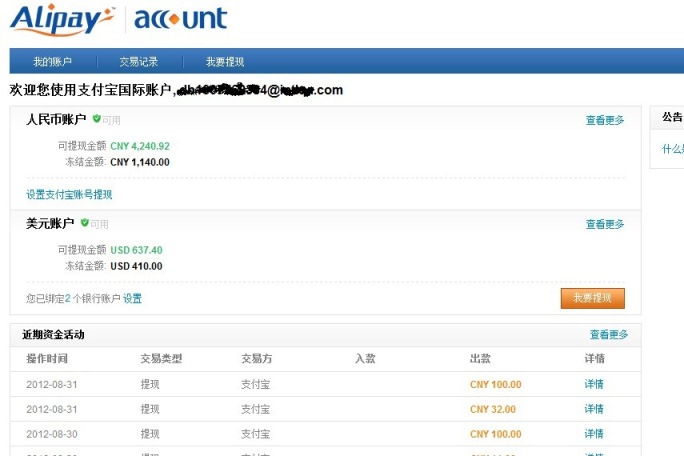Click the CNY 1,140.00 frozen amount
Screen dimensions: 684x456
[140, 162]
